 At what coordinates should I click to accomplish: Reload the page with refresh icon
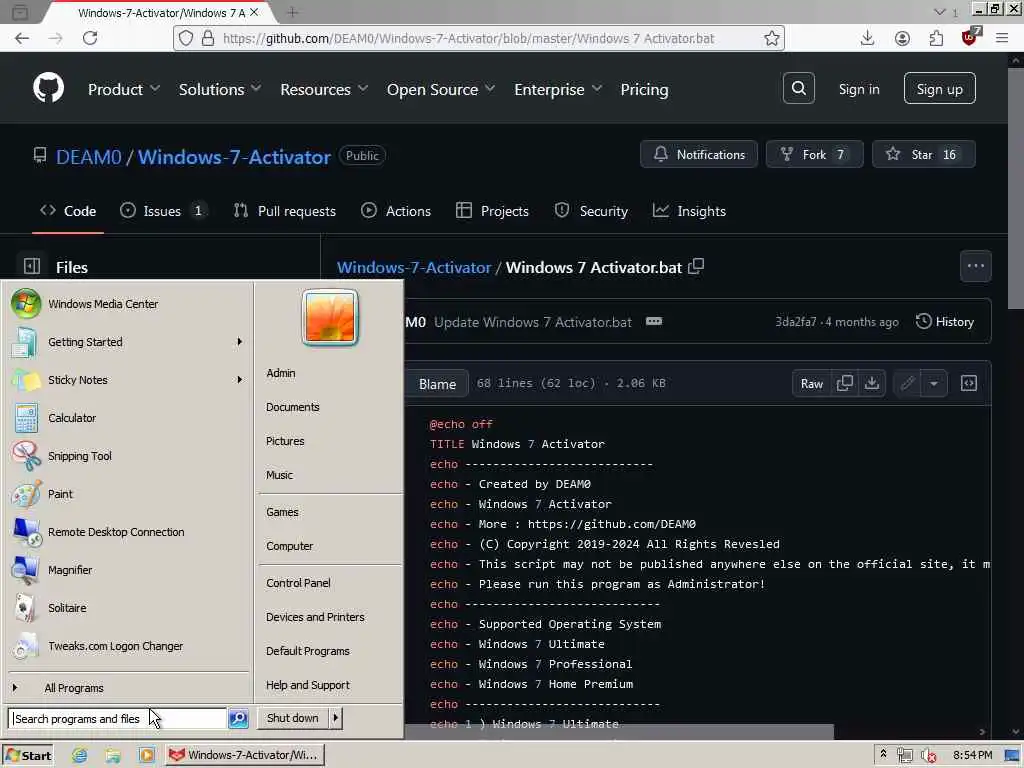[x=90, y=38]
